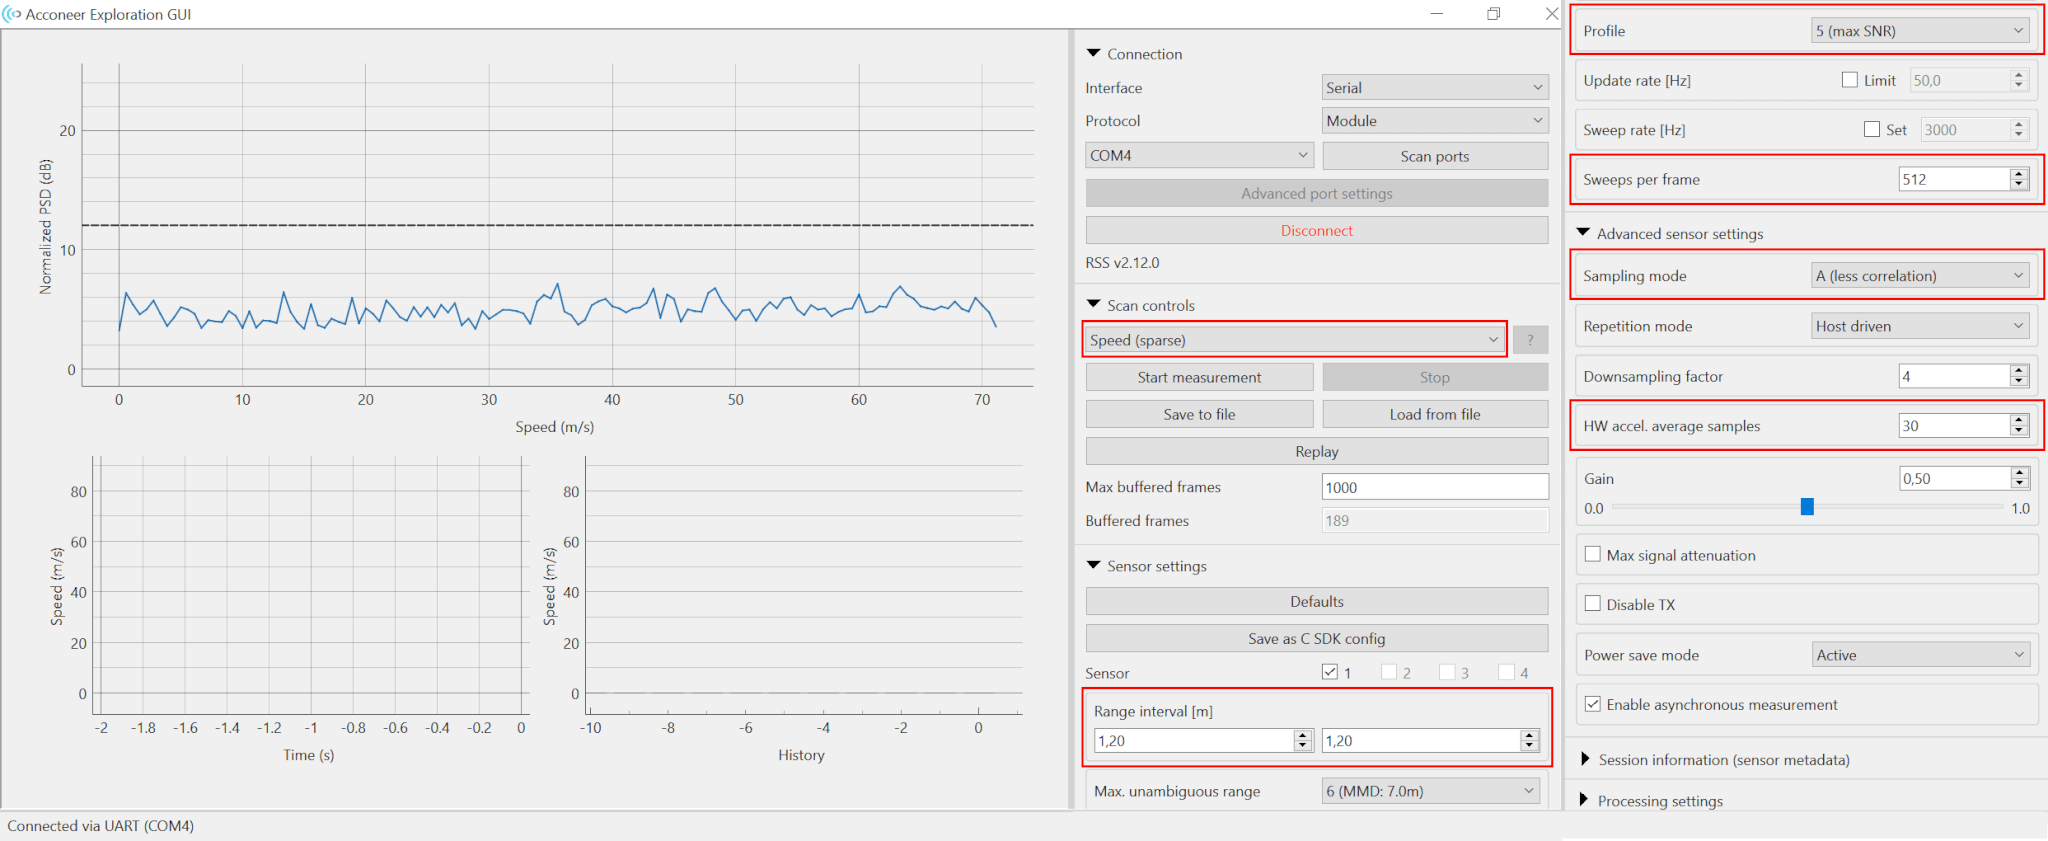Toggle Sensor 4 checkbox
This screenshot has height=841, width=2048.
tap(1506, 672)
